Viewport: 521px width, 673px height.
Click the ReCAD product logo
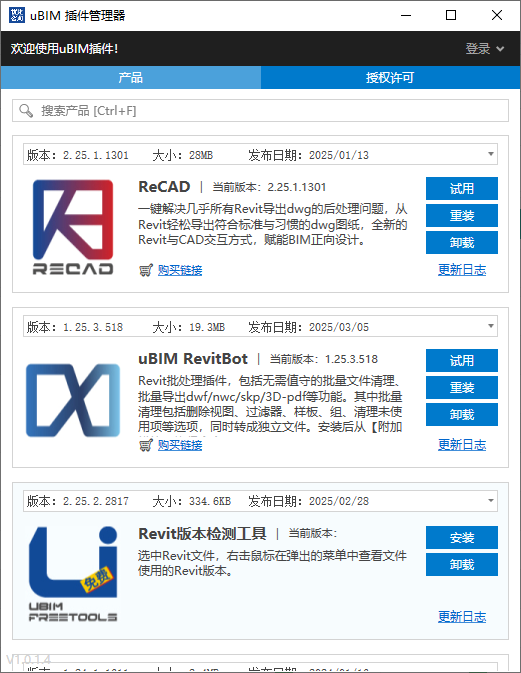73,227
